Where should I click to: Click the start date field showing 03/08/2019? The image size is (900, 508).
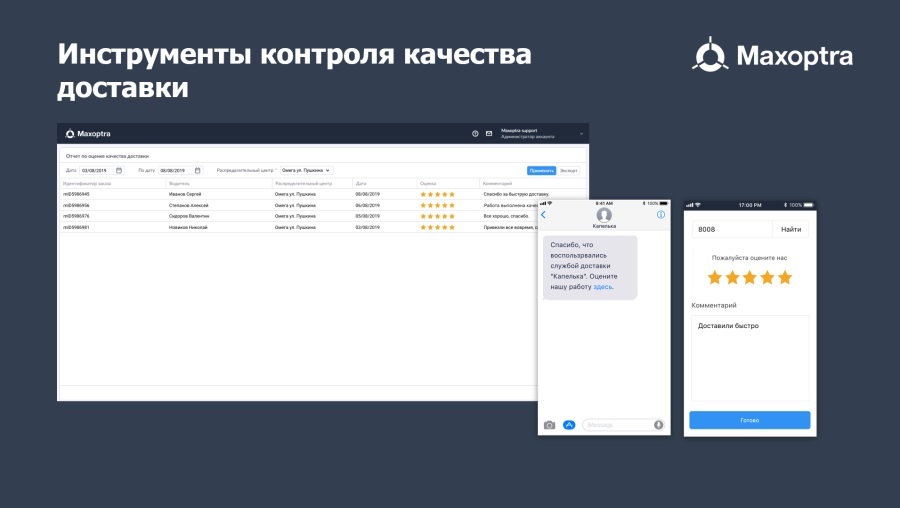pyautogui.click(x=102, y=170)
